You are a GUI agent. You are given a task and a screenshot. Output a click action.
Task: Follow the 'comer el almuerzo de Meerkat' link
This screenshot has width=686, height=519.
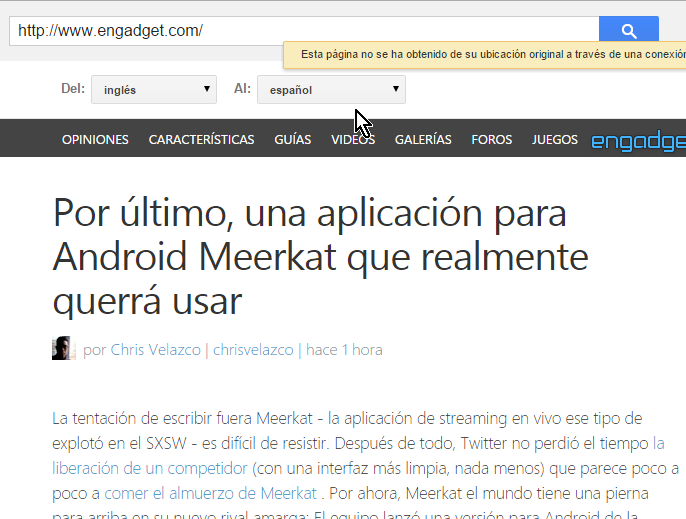(210, 494)
